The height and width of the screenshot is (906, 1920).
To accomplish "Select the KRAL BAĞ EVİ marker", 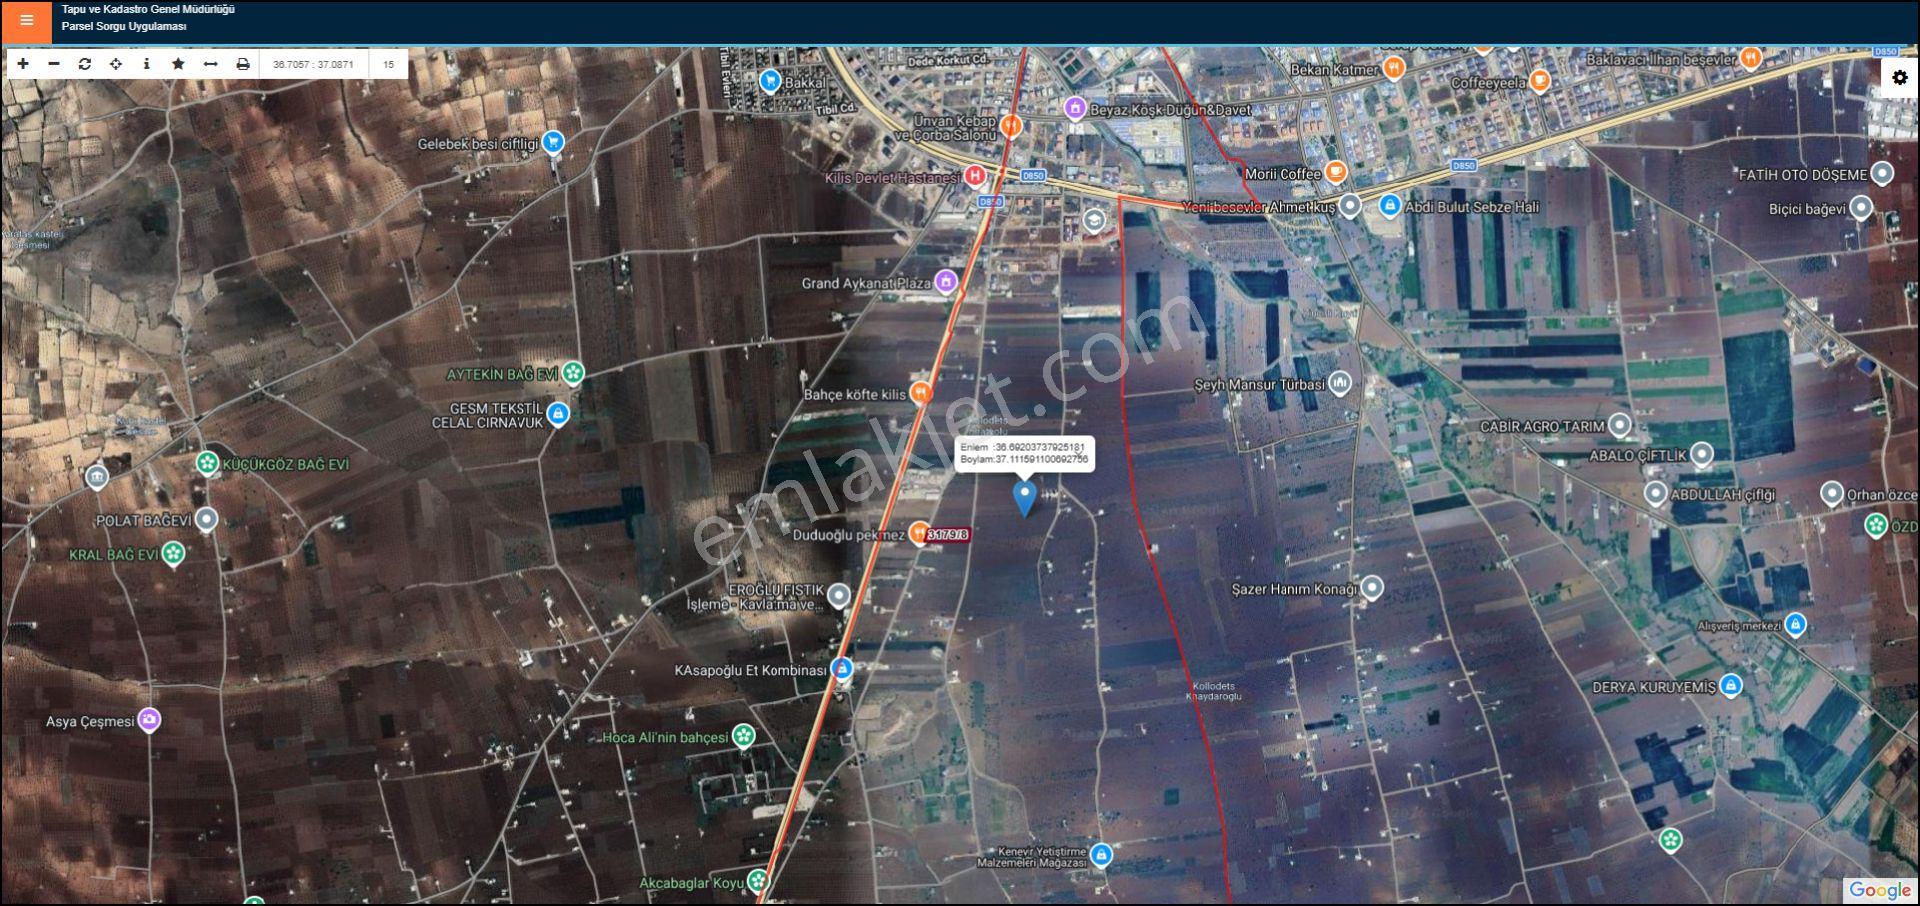I will 174,553.
